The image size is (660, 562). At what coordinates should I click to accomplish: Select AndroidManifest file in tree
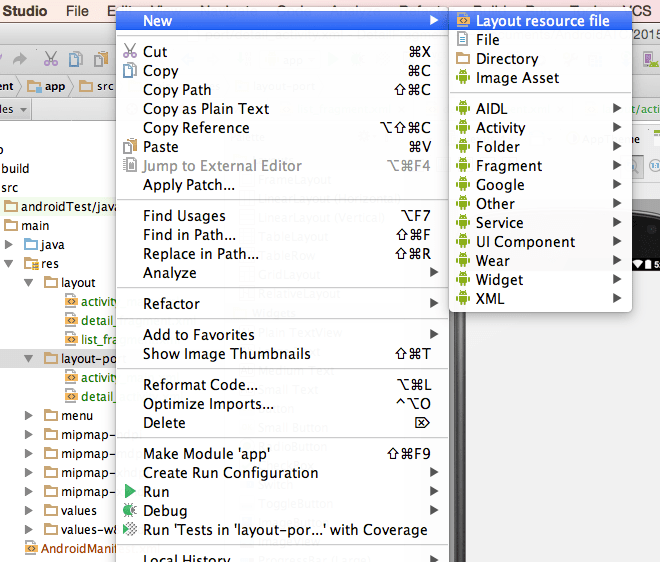(71, 549)
